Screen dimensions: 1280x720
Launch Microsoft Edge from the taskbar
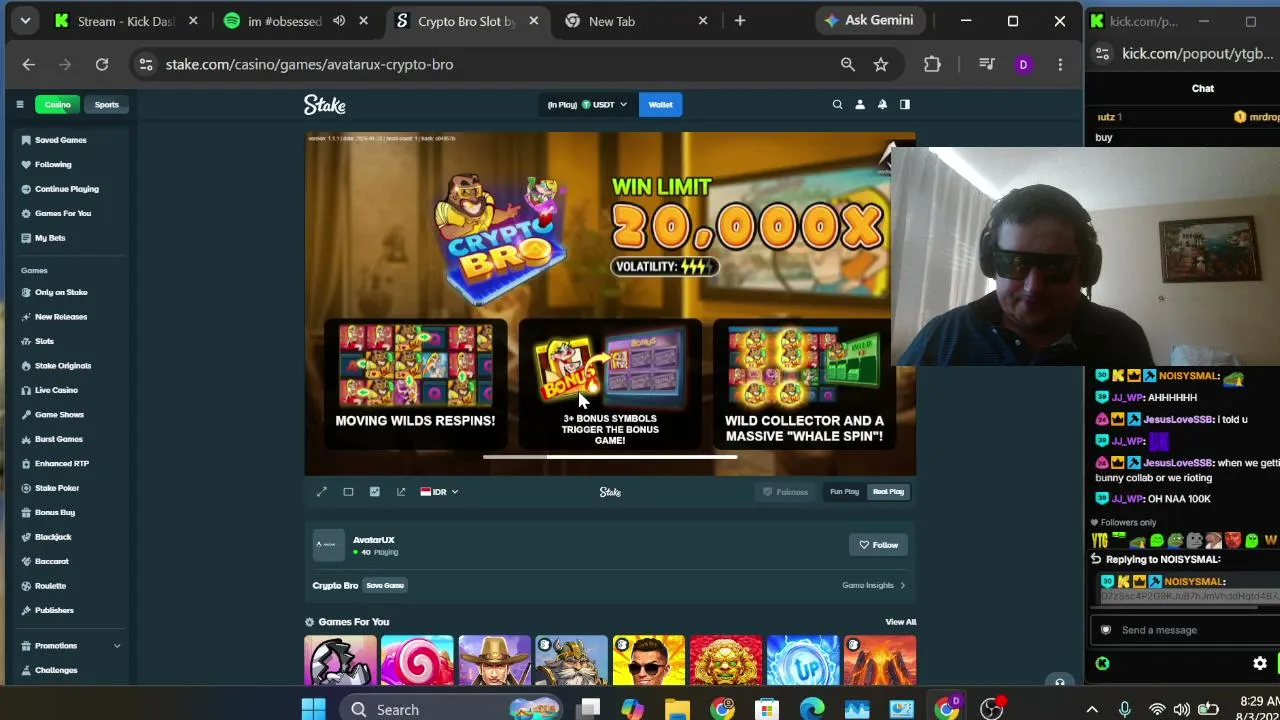click(x=812, y=709)
